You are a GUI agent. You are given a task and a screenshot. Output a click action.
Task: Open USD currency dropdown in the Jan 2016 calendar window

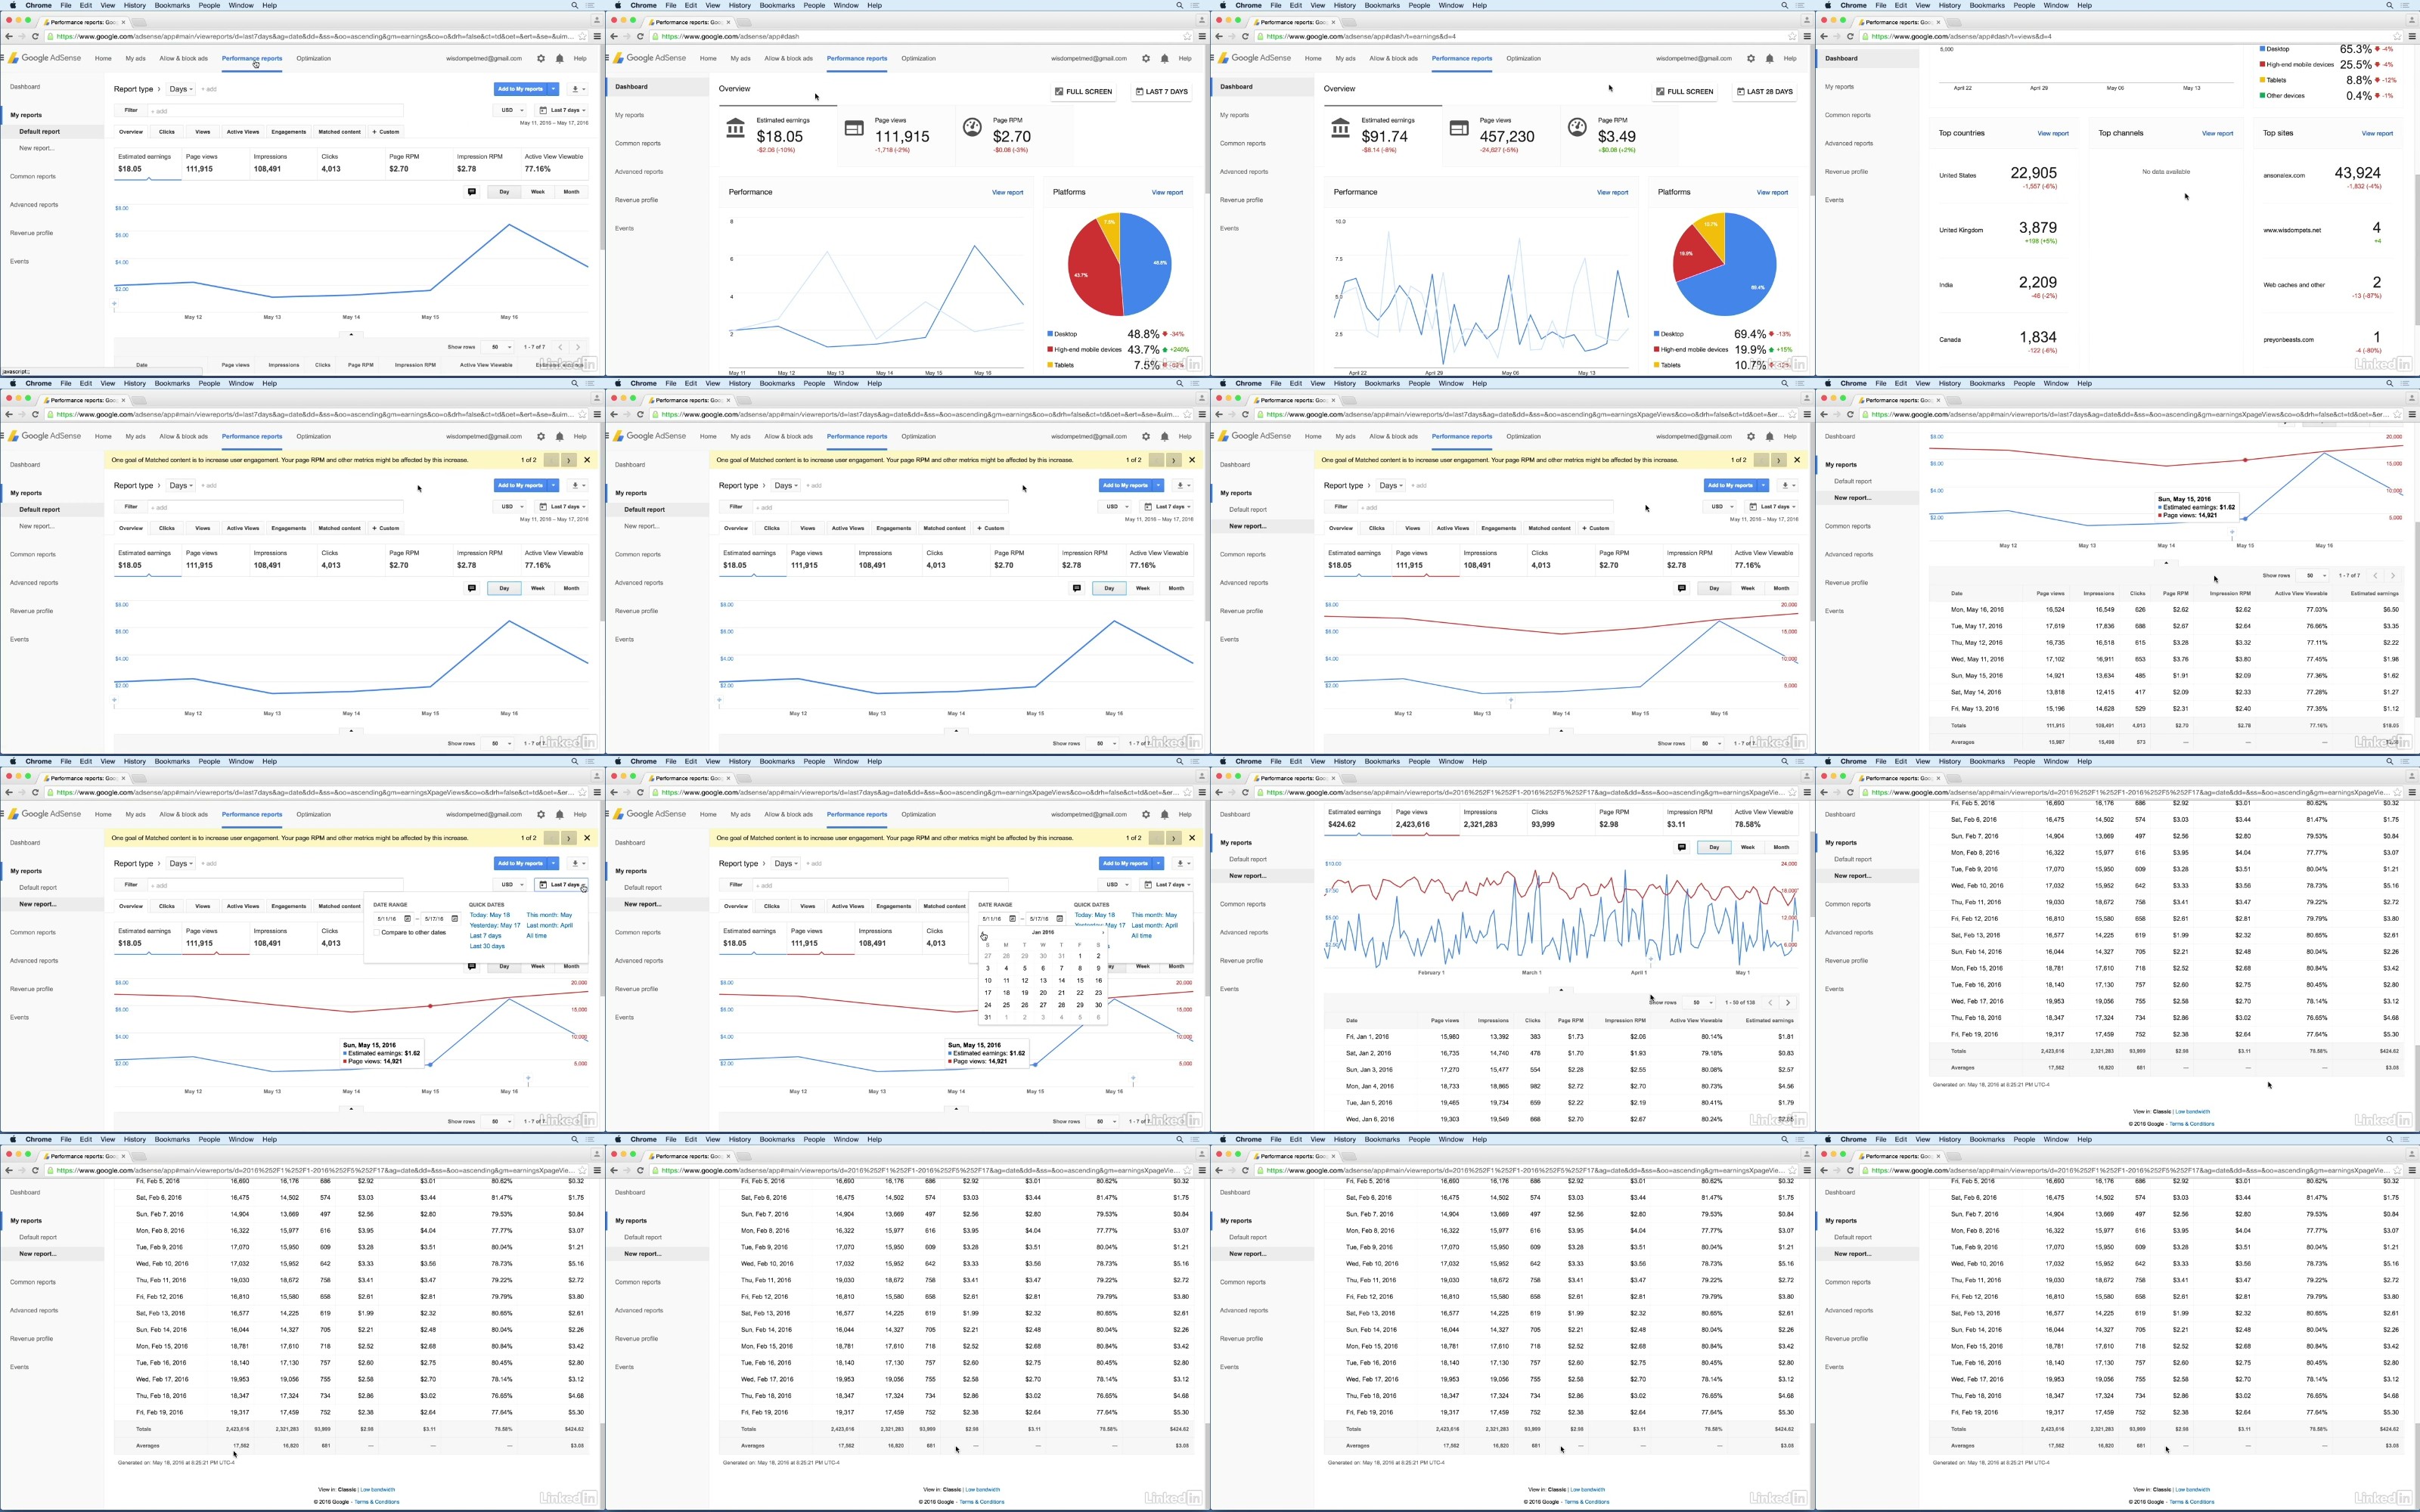tap(1116, 884)
